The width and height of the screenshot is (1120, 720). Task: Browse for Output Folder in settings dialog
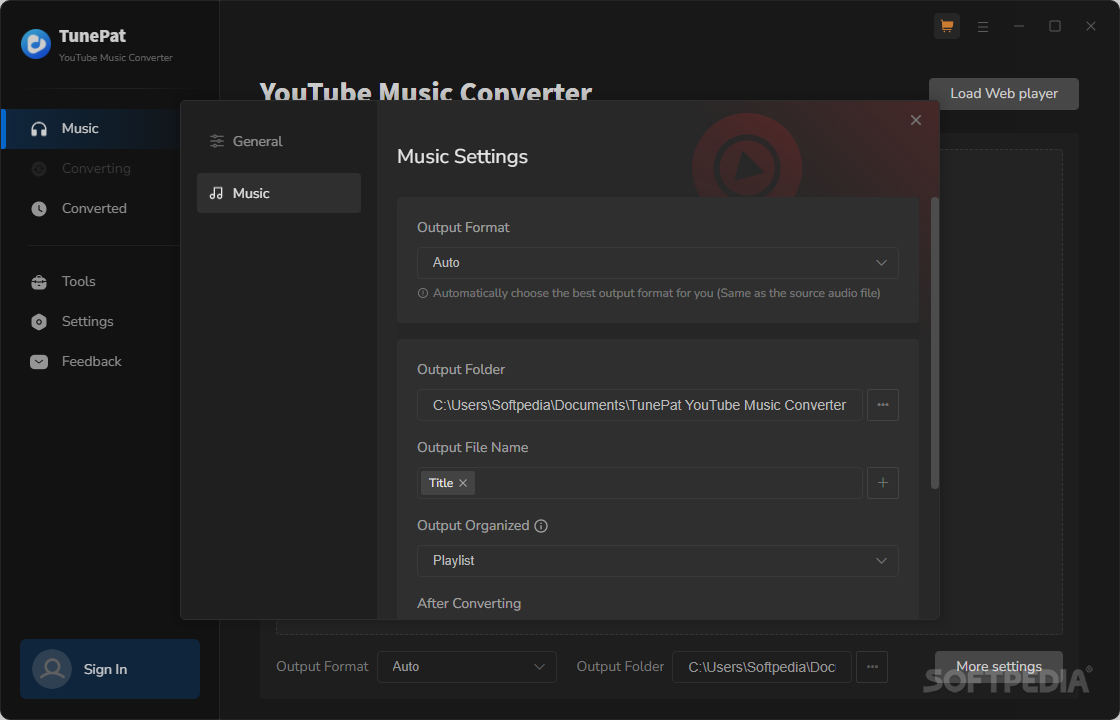tap(883, 405)
